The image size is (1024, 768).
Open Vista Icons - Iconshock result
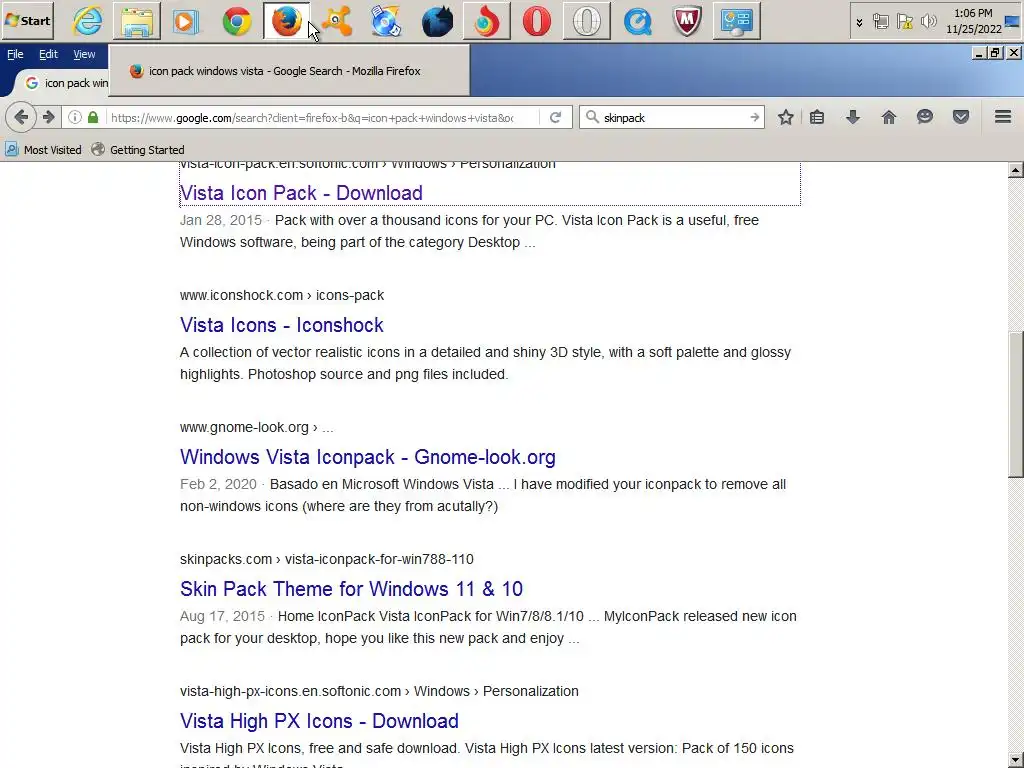pyautogui.click(x=281, y=325)
